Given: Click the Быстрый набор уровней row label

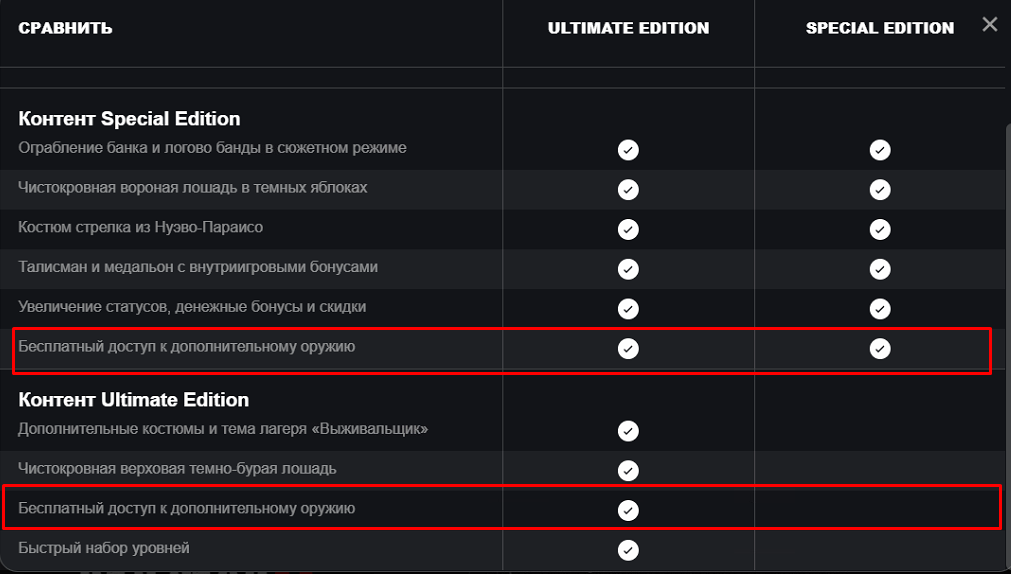Looking at the screenshot, I should pos(104,548).
